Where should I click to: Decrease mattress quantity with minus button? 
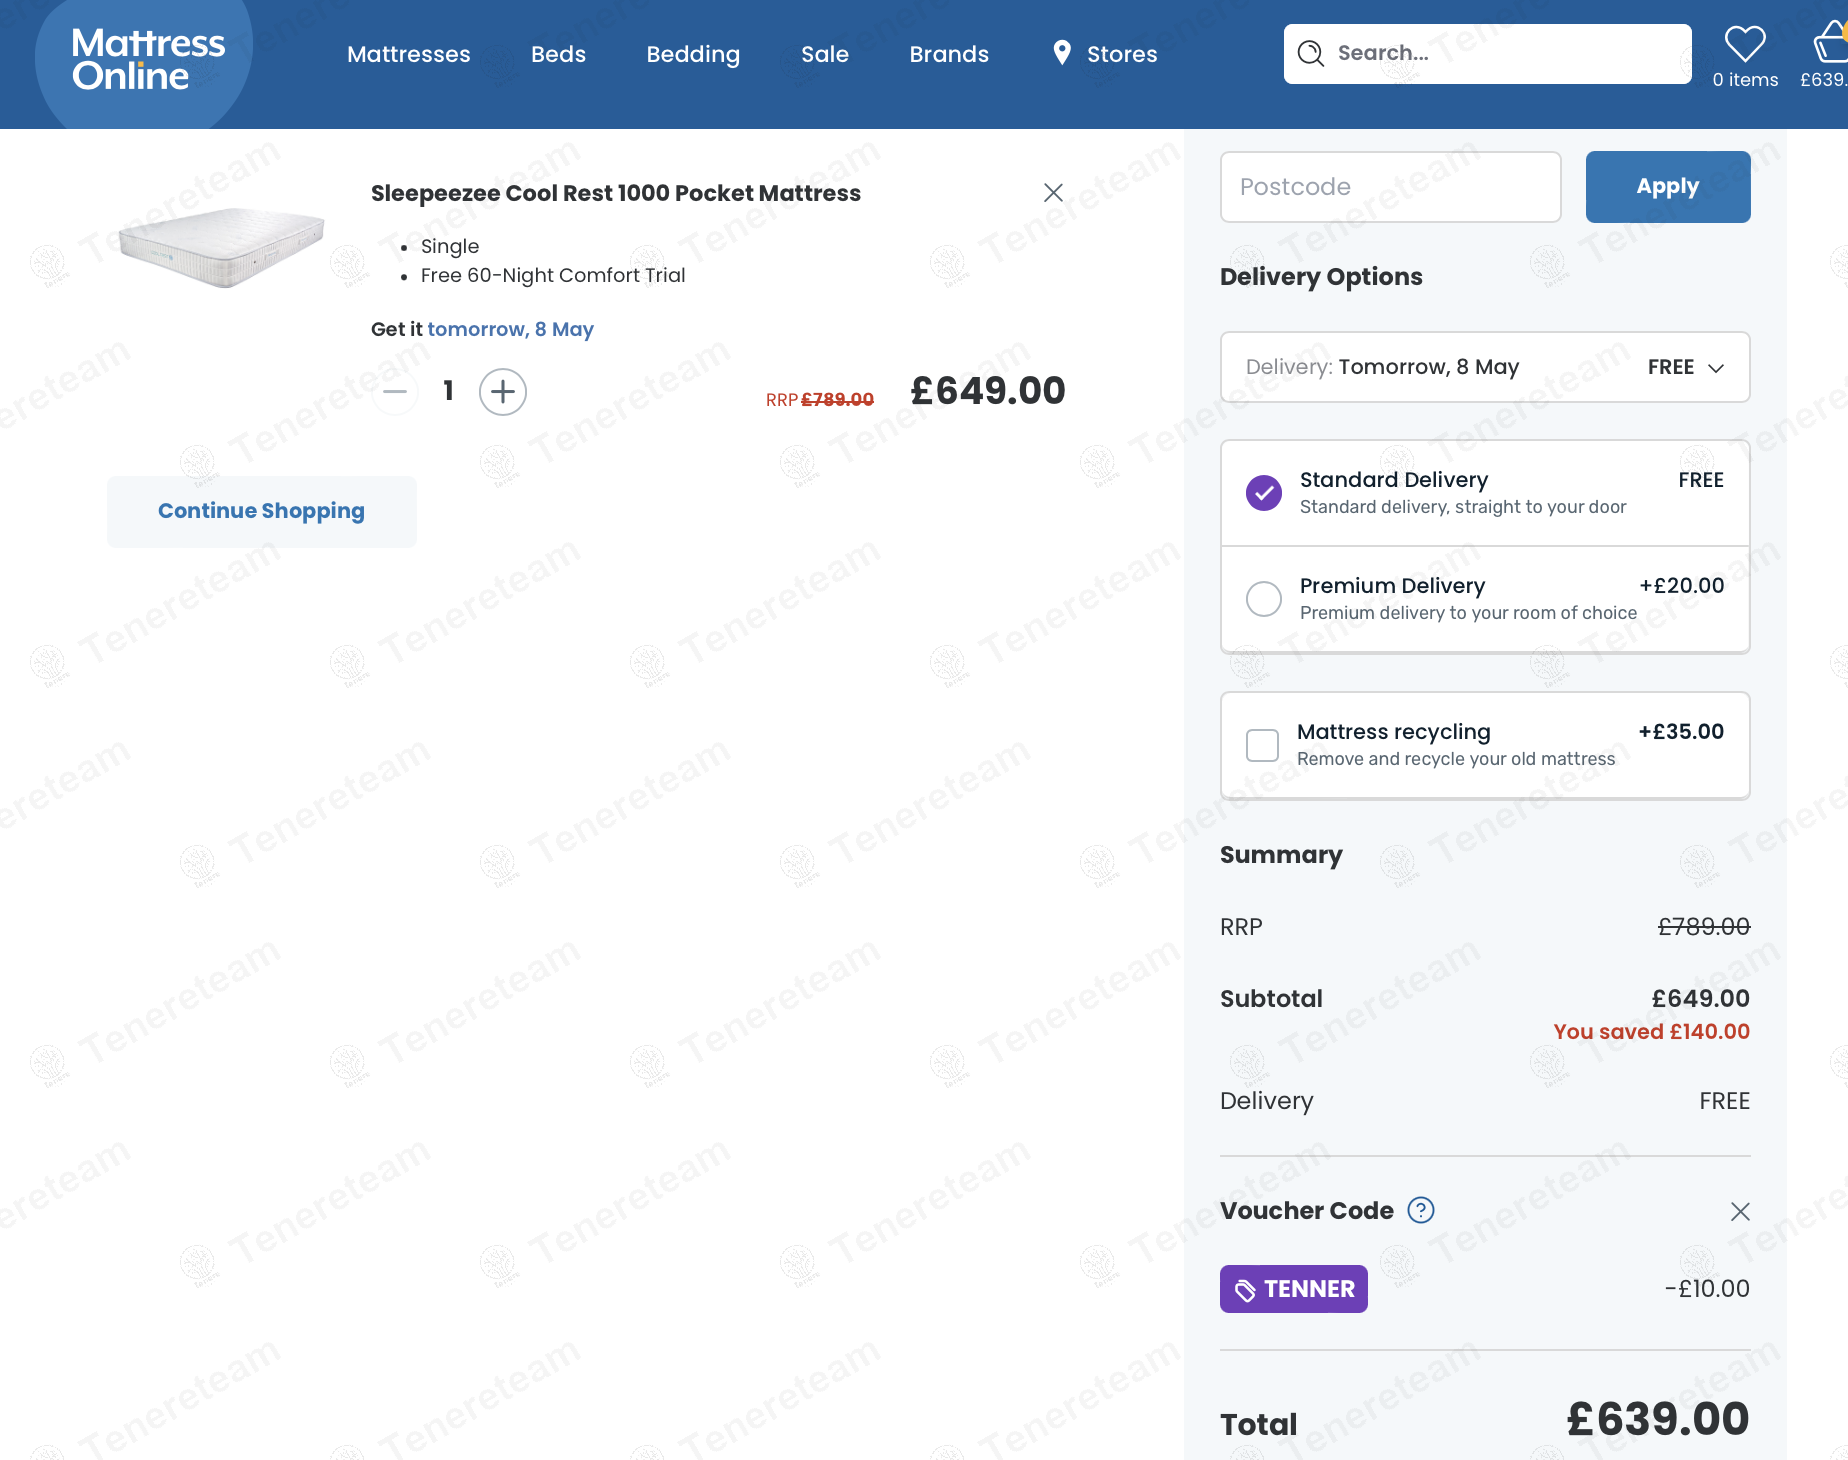tap(395, 391)
